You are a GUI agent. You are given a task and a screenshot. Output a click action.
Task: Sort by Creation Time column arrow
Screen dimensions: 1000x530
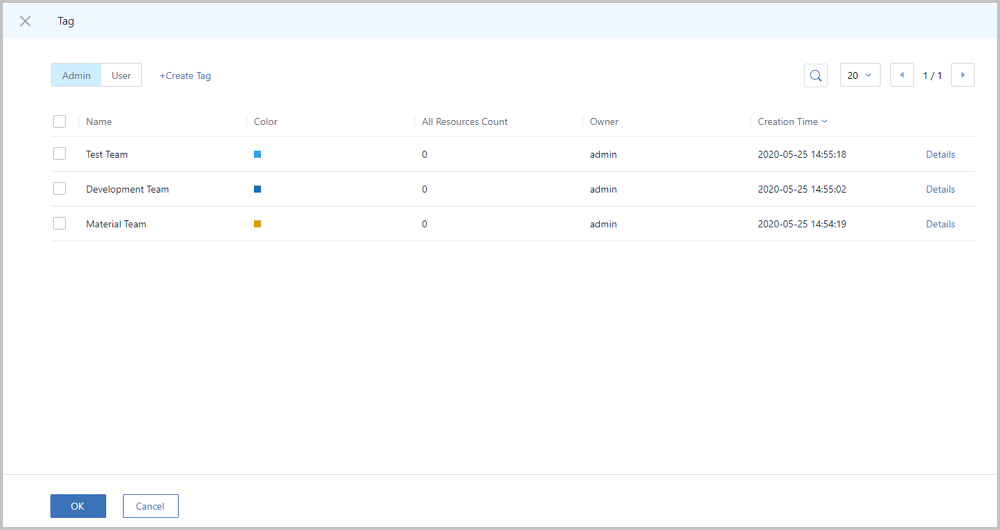pyautogui.click(x=825, y=121)
